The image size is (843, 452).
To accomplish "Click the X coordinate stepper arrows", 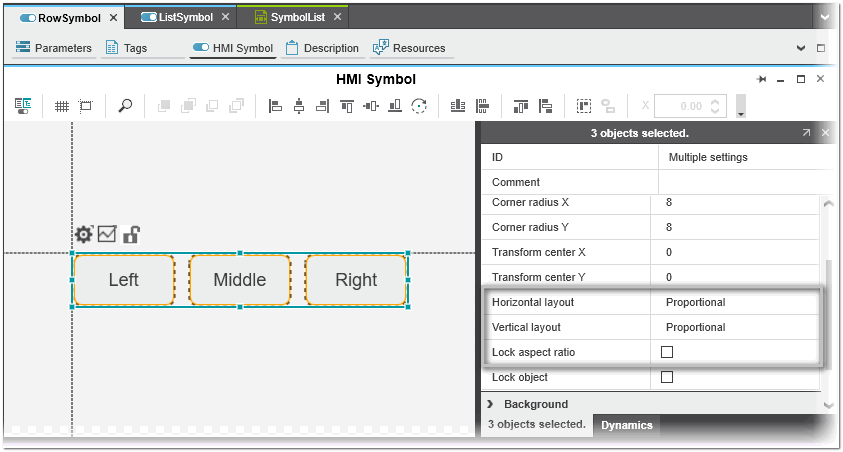I will (715, 106).
